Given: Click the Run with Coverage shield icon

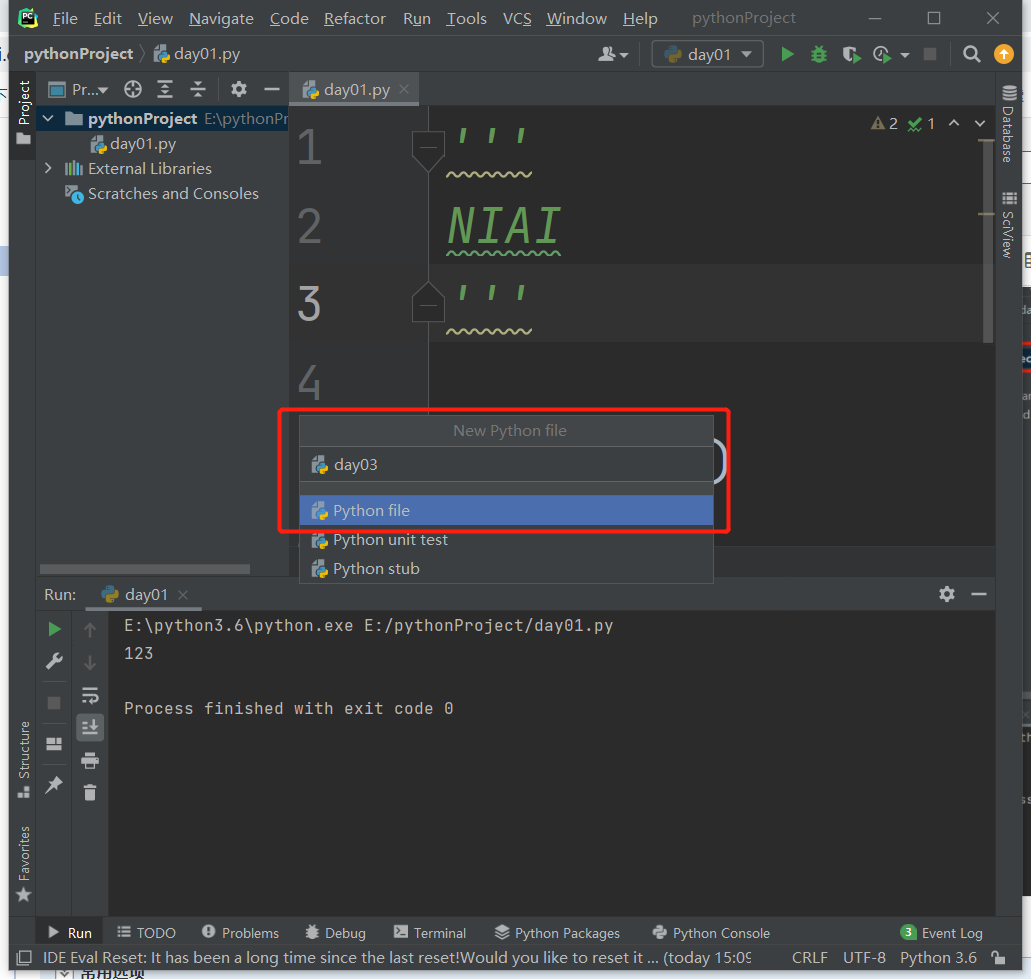Looking at the screenshot, I should pos(850,54).
